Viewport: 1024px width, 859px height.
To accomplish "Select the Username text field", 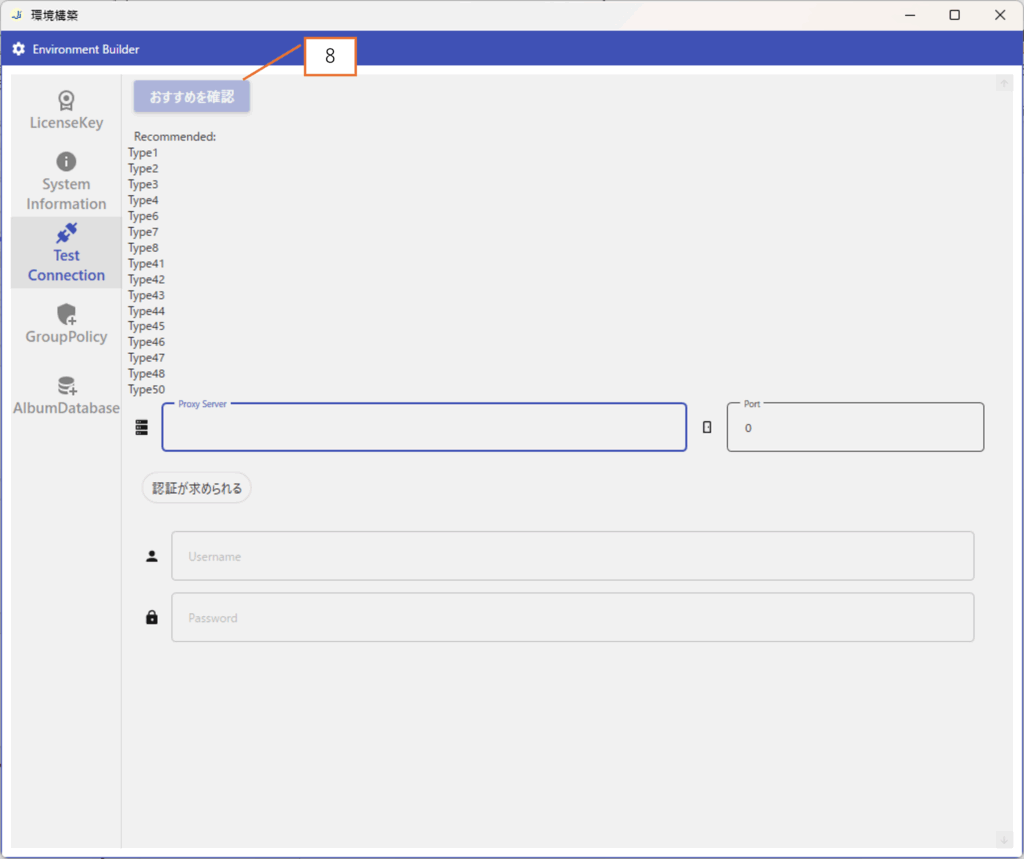I will (x=572, y=556).
